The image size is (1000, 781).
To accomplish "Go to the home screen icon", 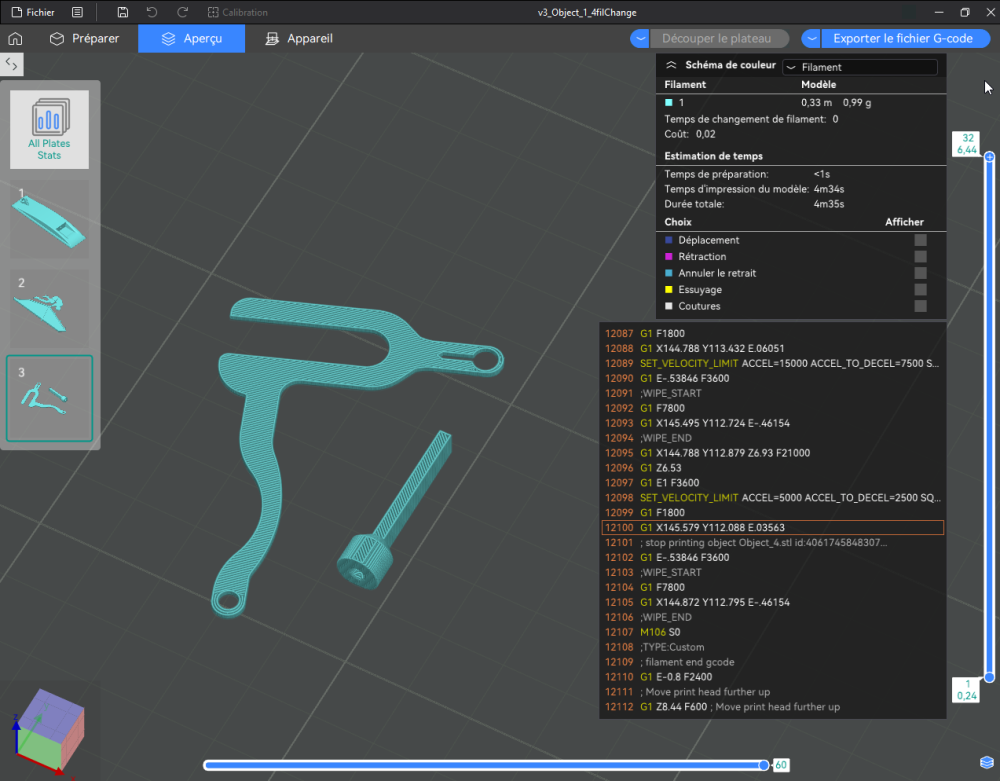I will click(x=15, y=38).
